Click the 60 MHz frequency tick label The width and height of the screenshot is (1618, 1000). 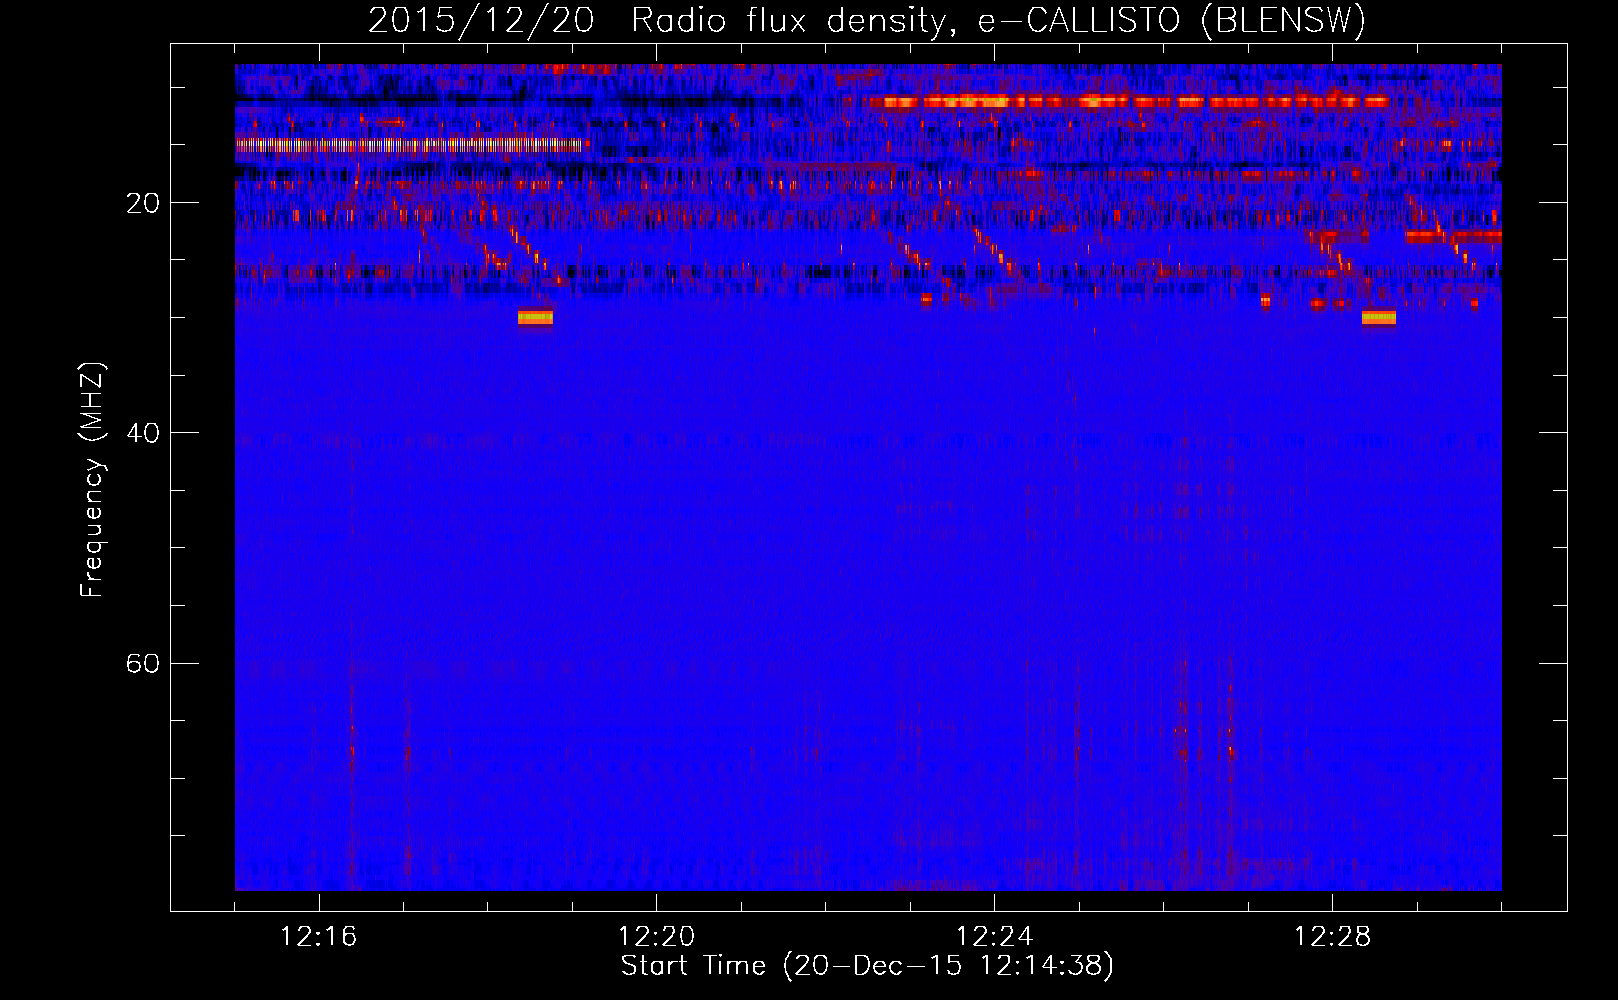(x=143, y=664)
